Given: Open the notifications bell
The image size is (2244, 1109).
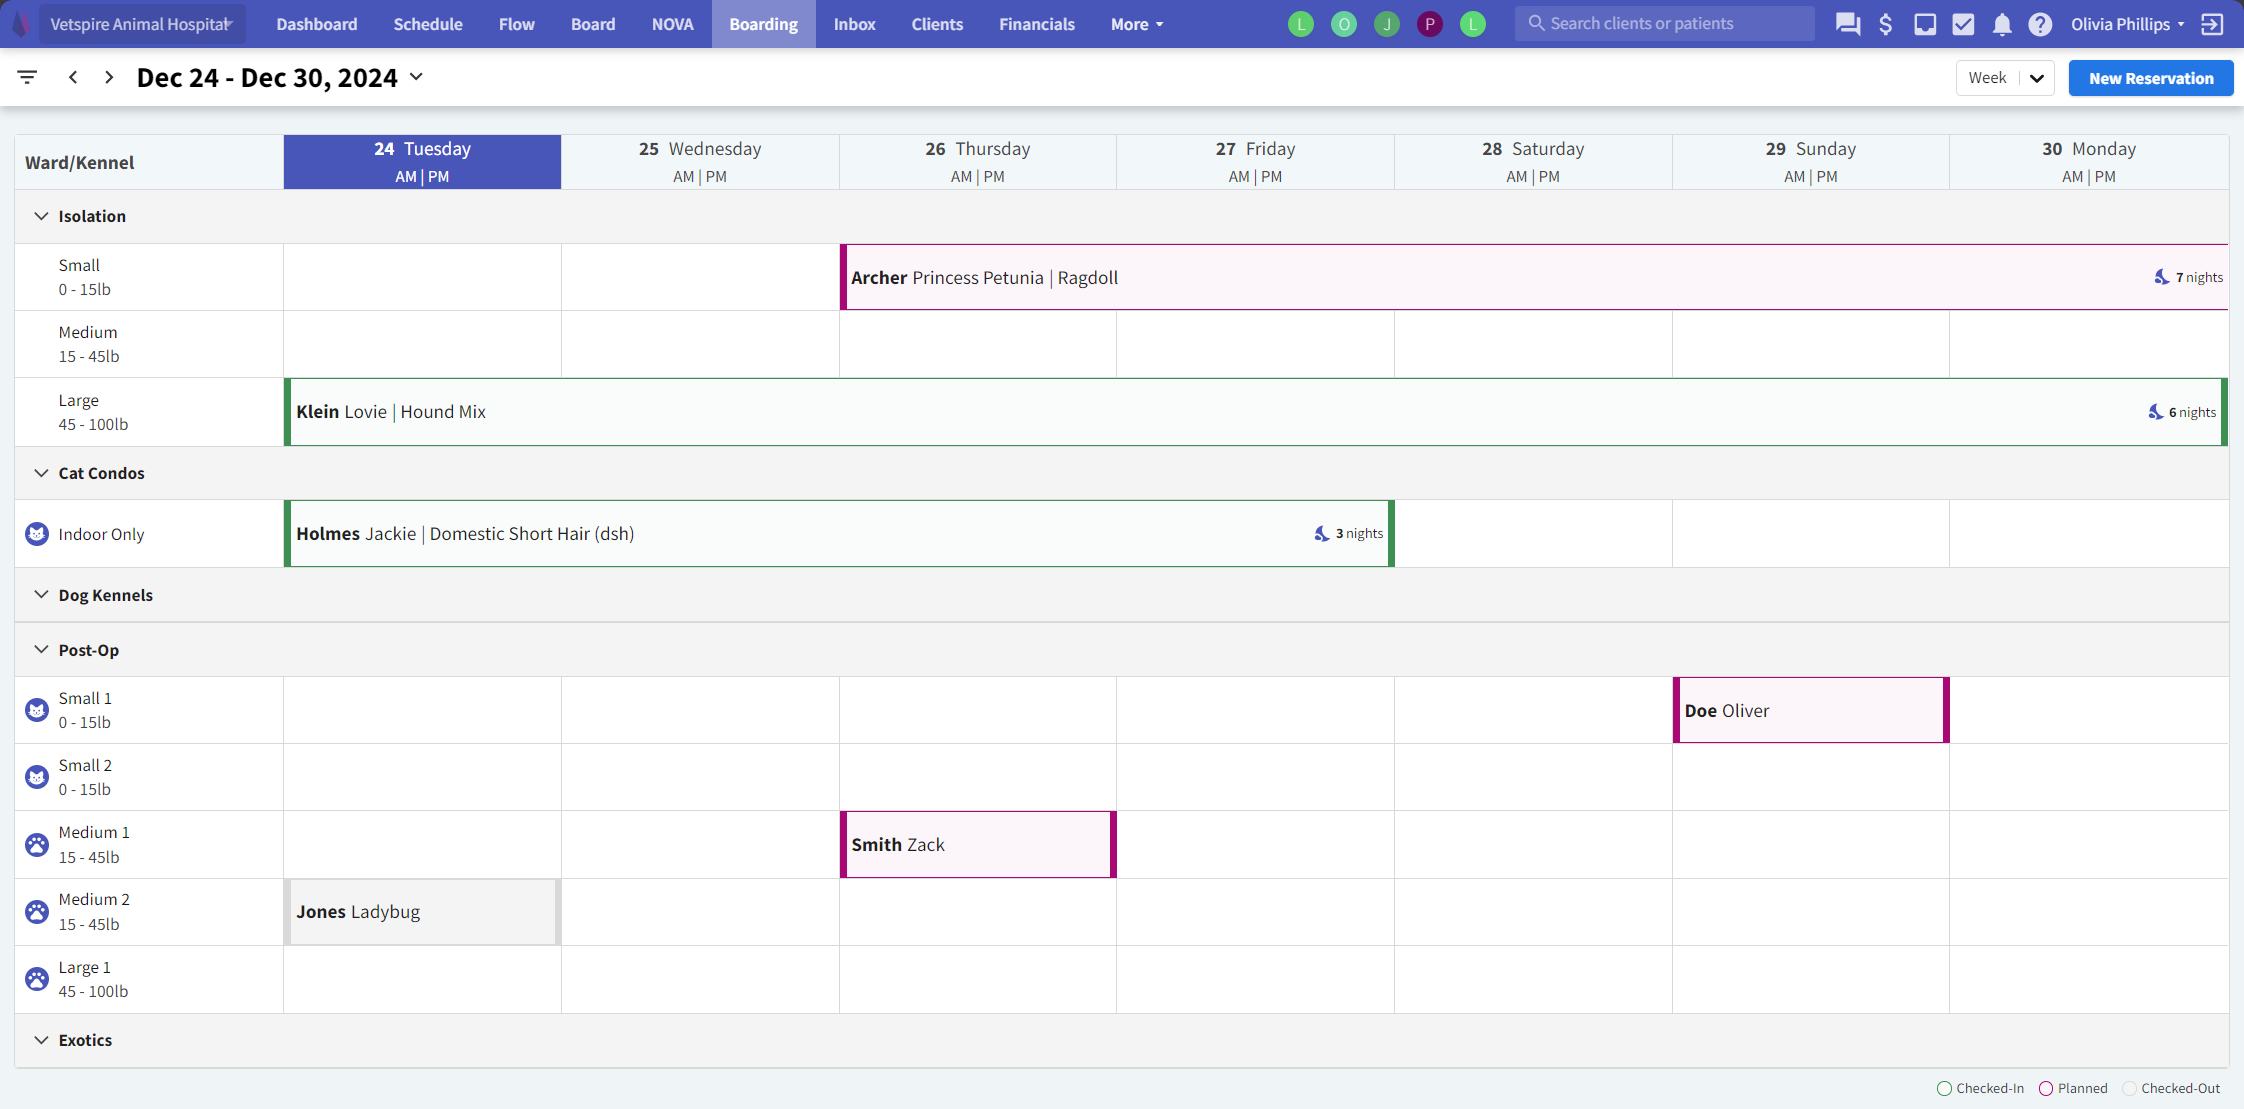Looking at the screenshot, I should coord(2001,24).
